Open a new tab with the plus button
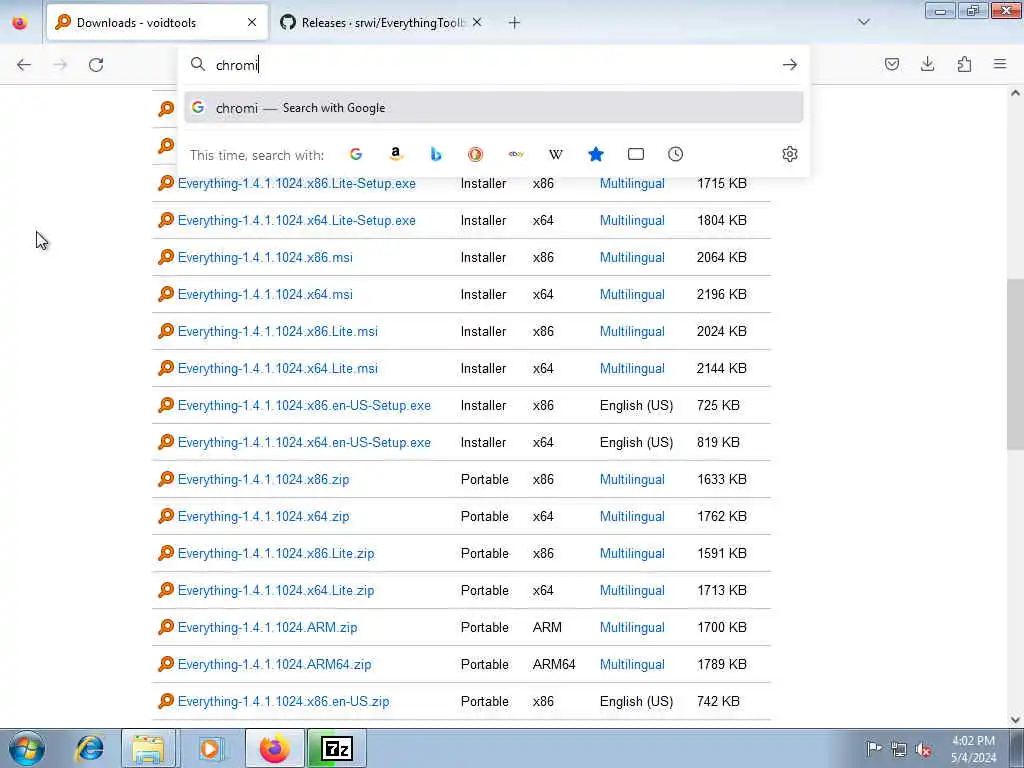The image size is (1024, 768). coord(514,23)
